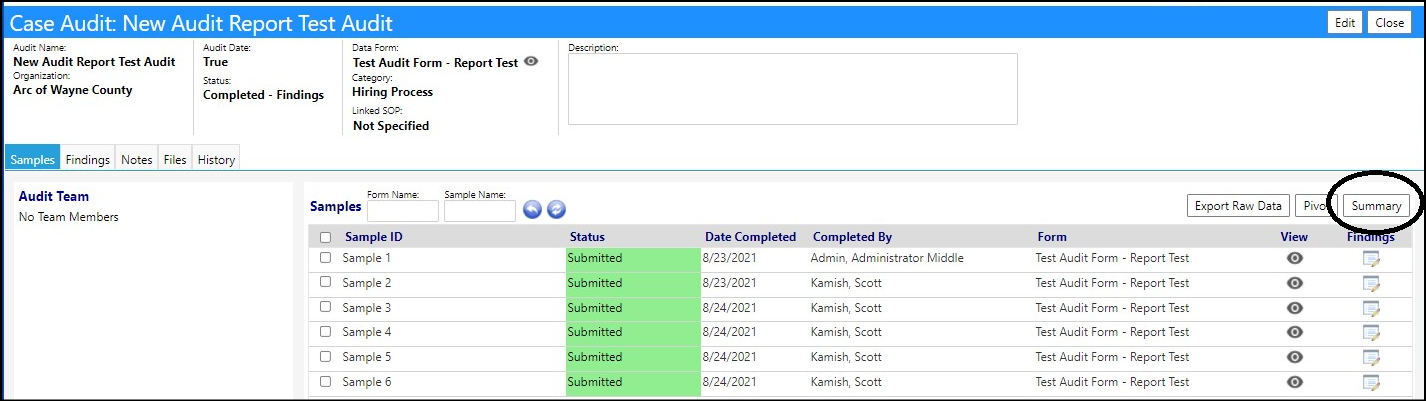The height and width of the screenshot is (401, 1426).
Task: Open findings note icon for Sample 5
Action: coord(1371,358)
